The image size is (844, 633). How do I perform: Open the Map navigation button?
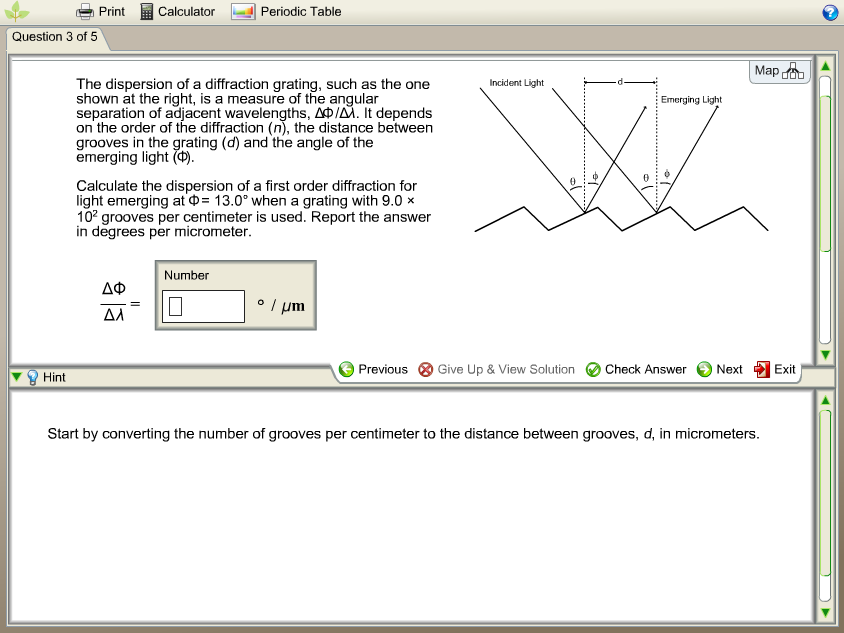pyautogui.click(x=778, y=71)
